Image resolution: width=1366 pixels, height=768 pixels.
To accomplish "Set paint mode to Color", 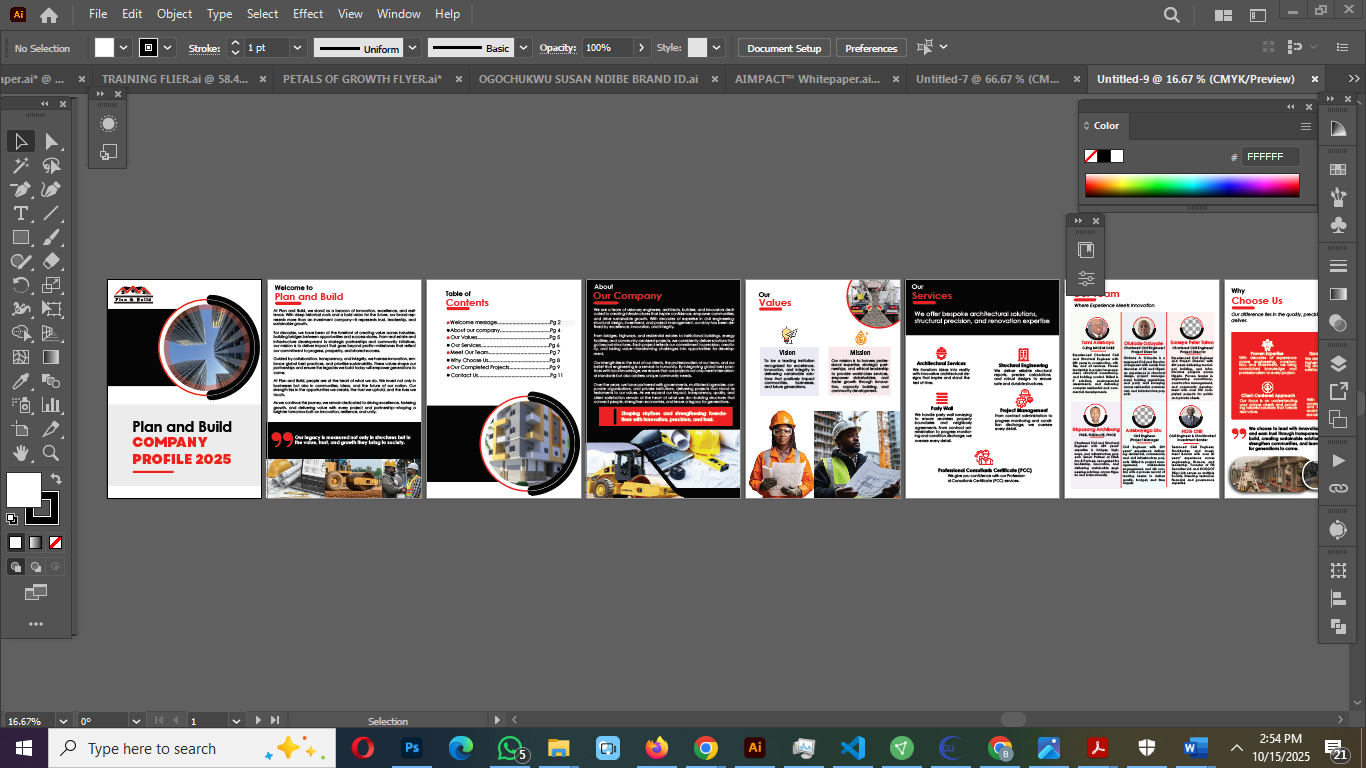I will tap(15, 542).
